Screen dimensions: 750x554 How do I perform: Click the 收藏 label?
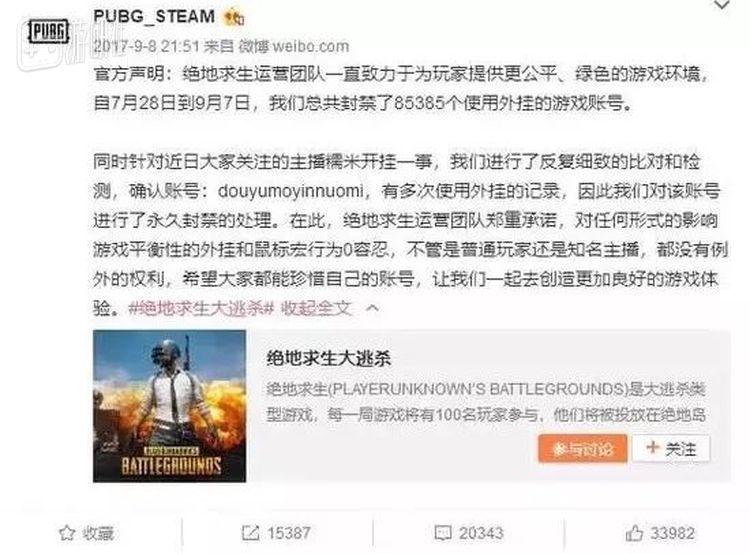tap(98, 533)
